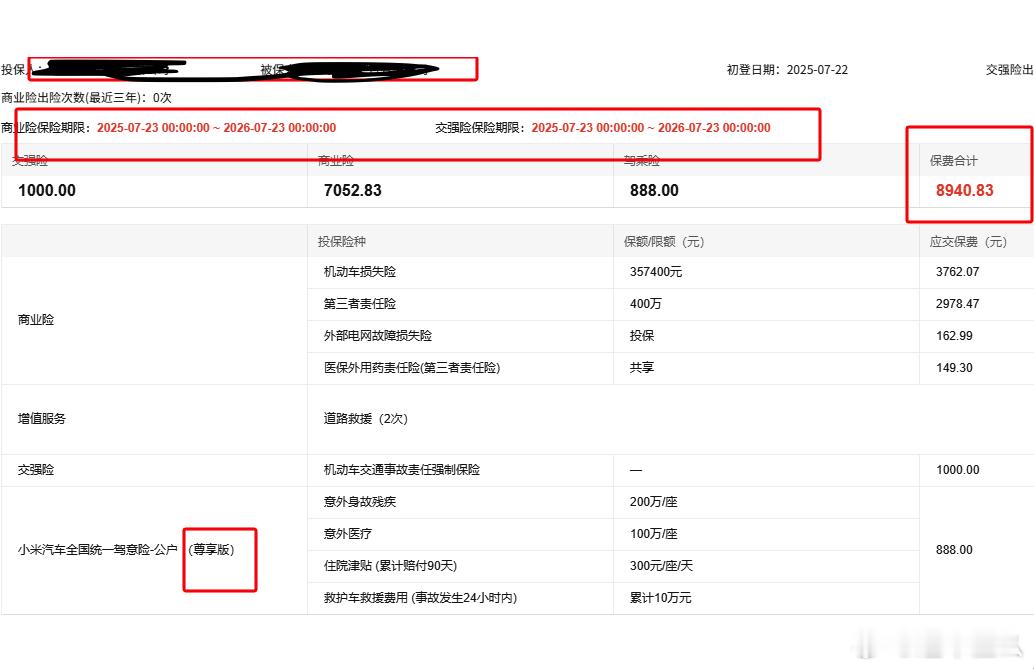Viewport: 1034px width, 669px height.
Task: Click the 交强险 category cell in table
Action: coord(36,470)
